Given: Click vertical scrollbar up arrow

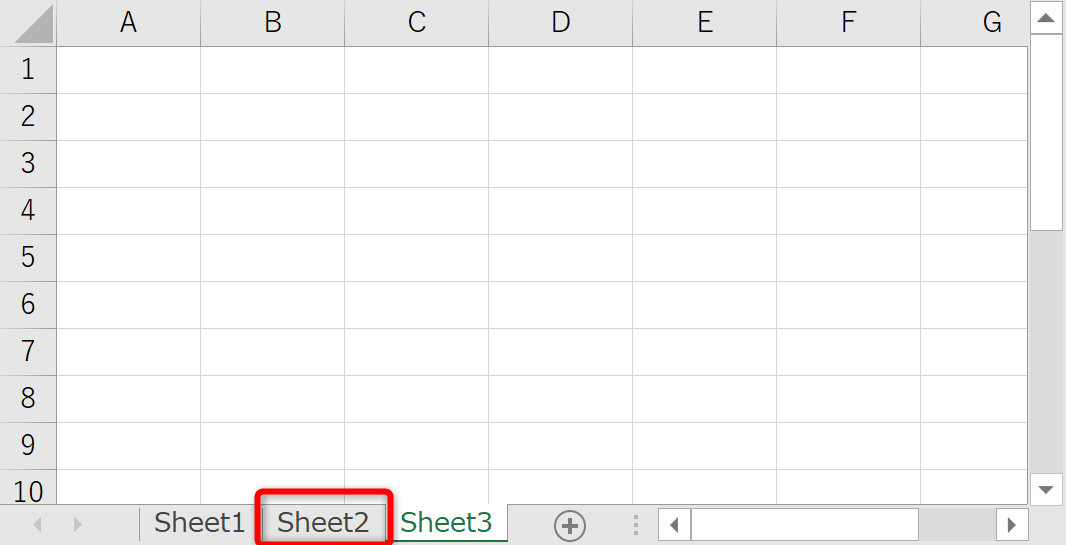Looking at the screenshot, I should [x=1046, y=18].
